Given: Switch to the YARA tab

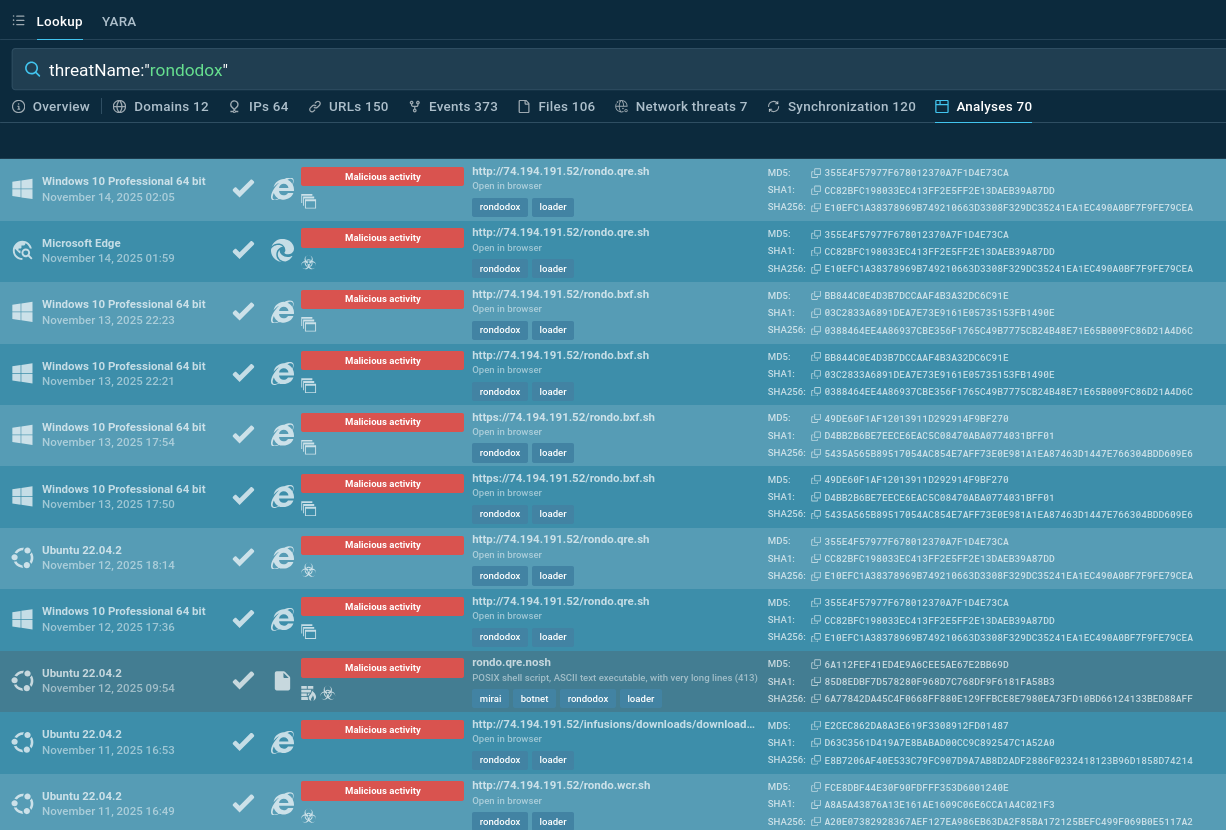Looking at the screenshot, I should pyautogui.click(x=119, y=21).
